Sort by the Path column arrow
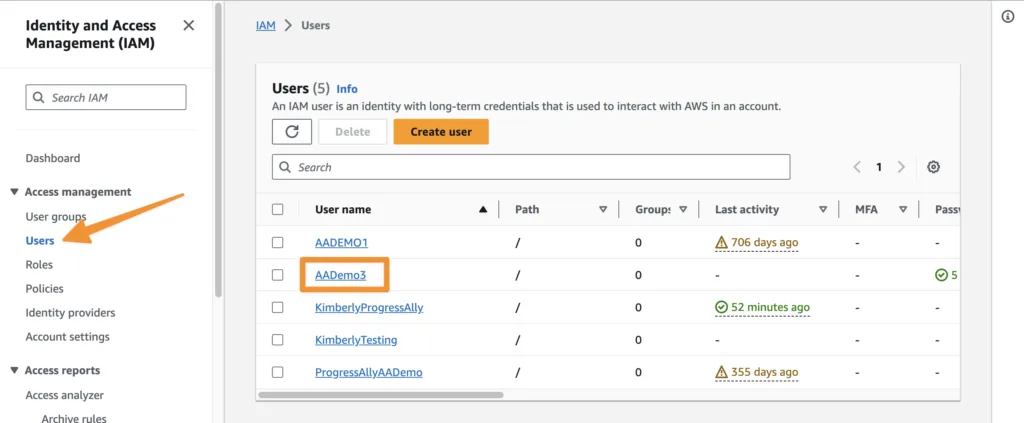This screenshot has width=1024, height=423. [603, 210]
